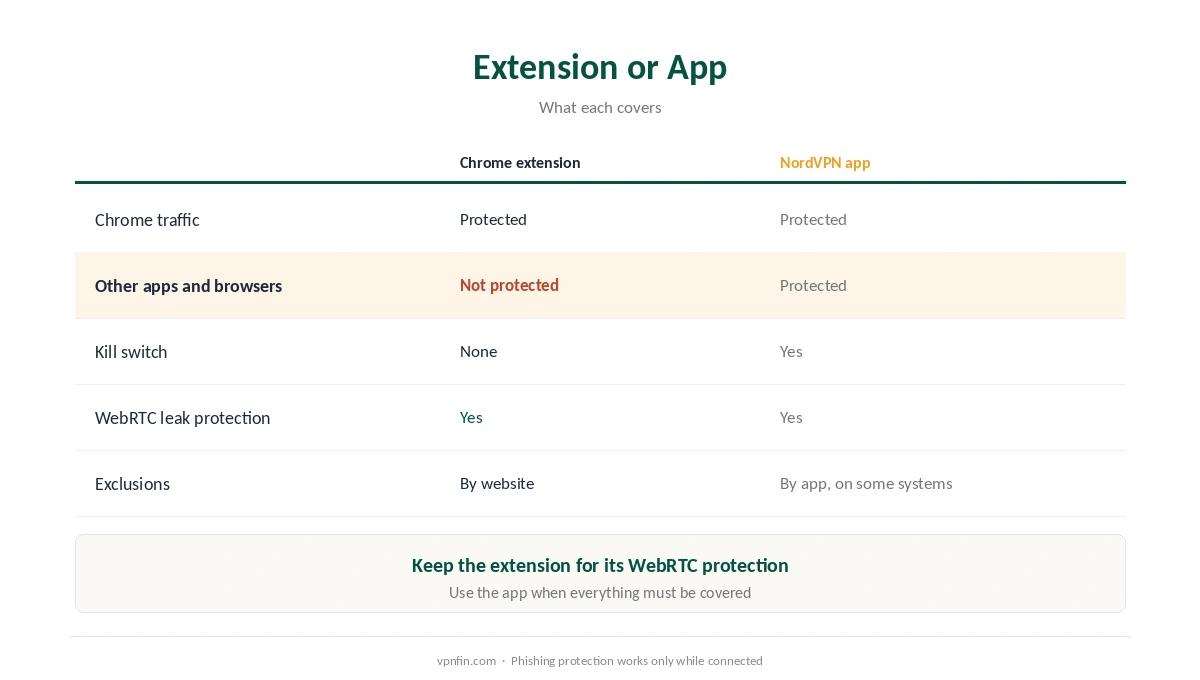Click 'Keep the extension for its WebRTC protection'
The height and width of the screenshot is (680, 1200).
click(x=600, y=566)
